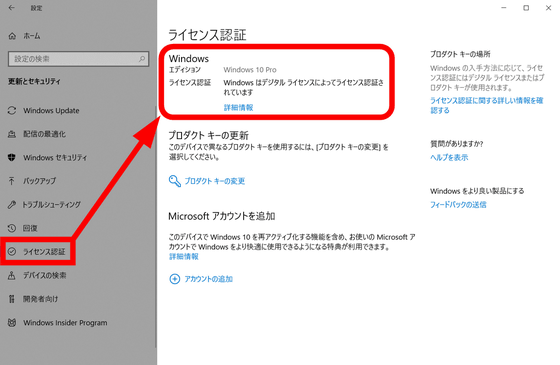Viewport: 560px width, 365px height.
Task: Click the Windows セキュリティ shield icon
Action: coord(12,158)
